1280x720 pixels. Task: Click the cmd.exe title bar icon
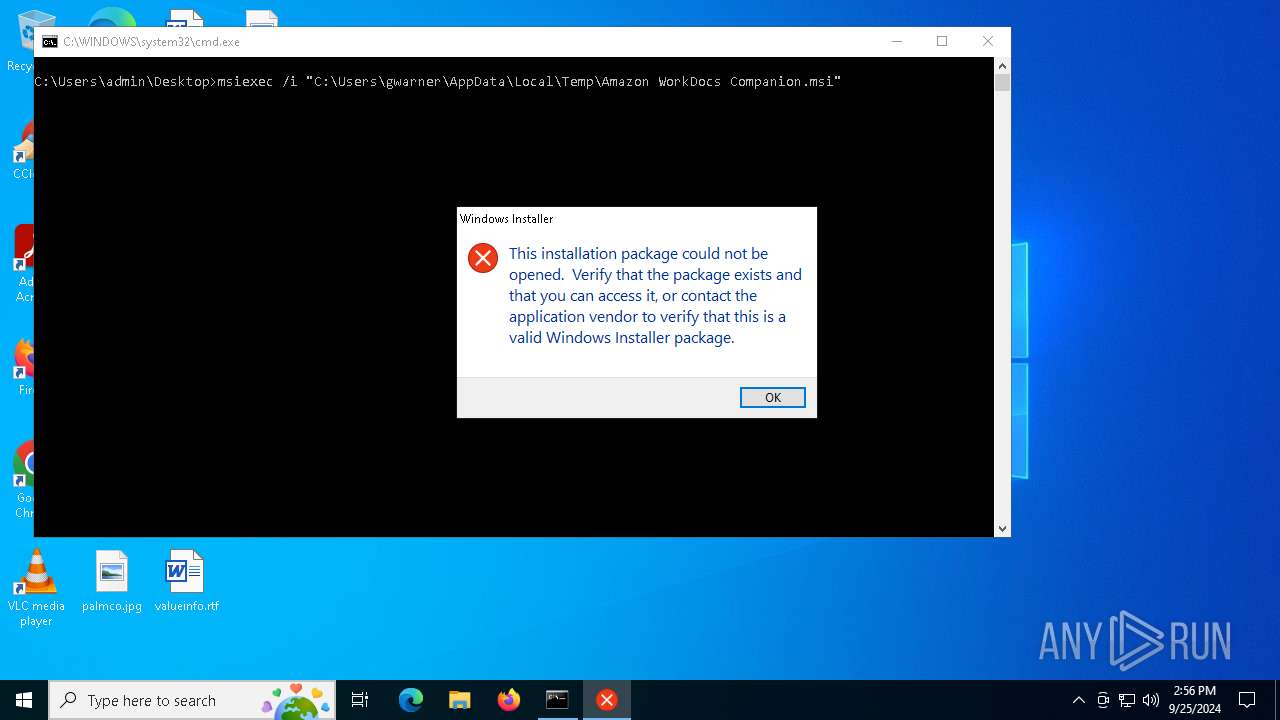(x=49, y=42)
